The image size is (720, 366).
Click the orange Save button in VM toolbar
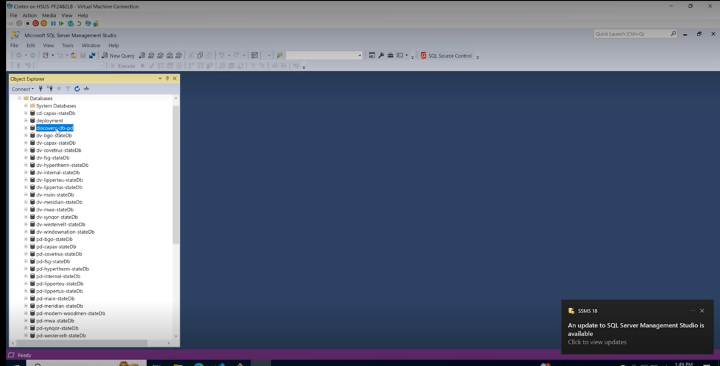pyautogui.click(x=44, y=23)
